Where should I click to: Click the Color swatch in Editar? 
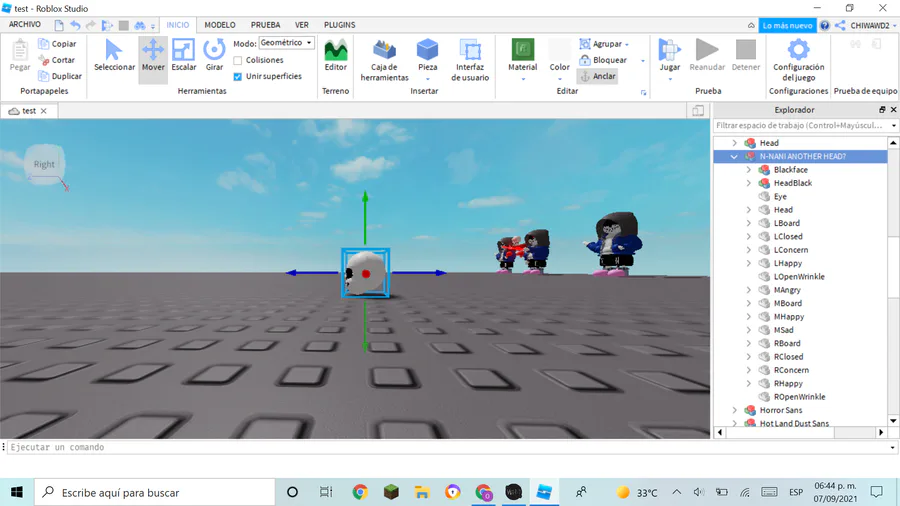tap(560, 50)
